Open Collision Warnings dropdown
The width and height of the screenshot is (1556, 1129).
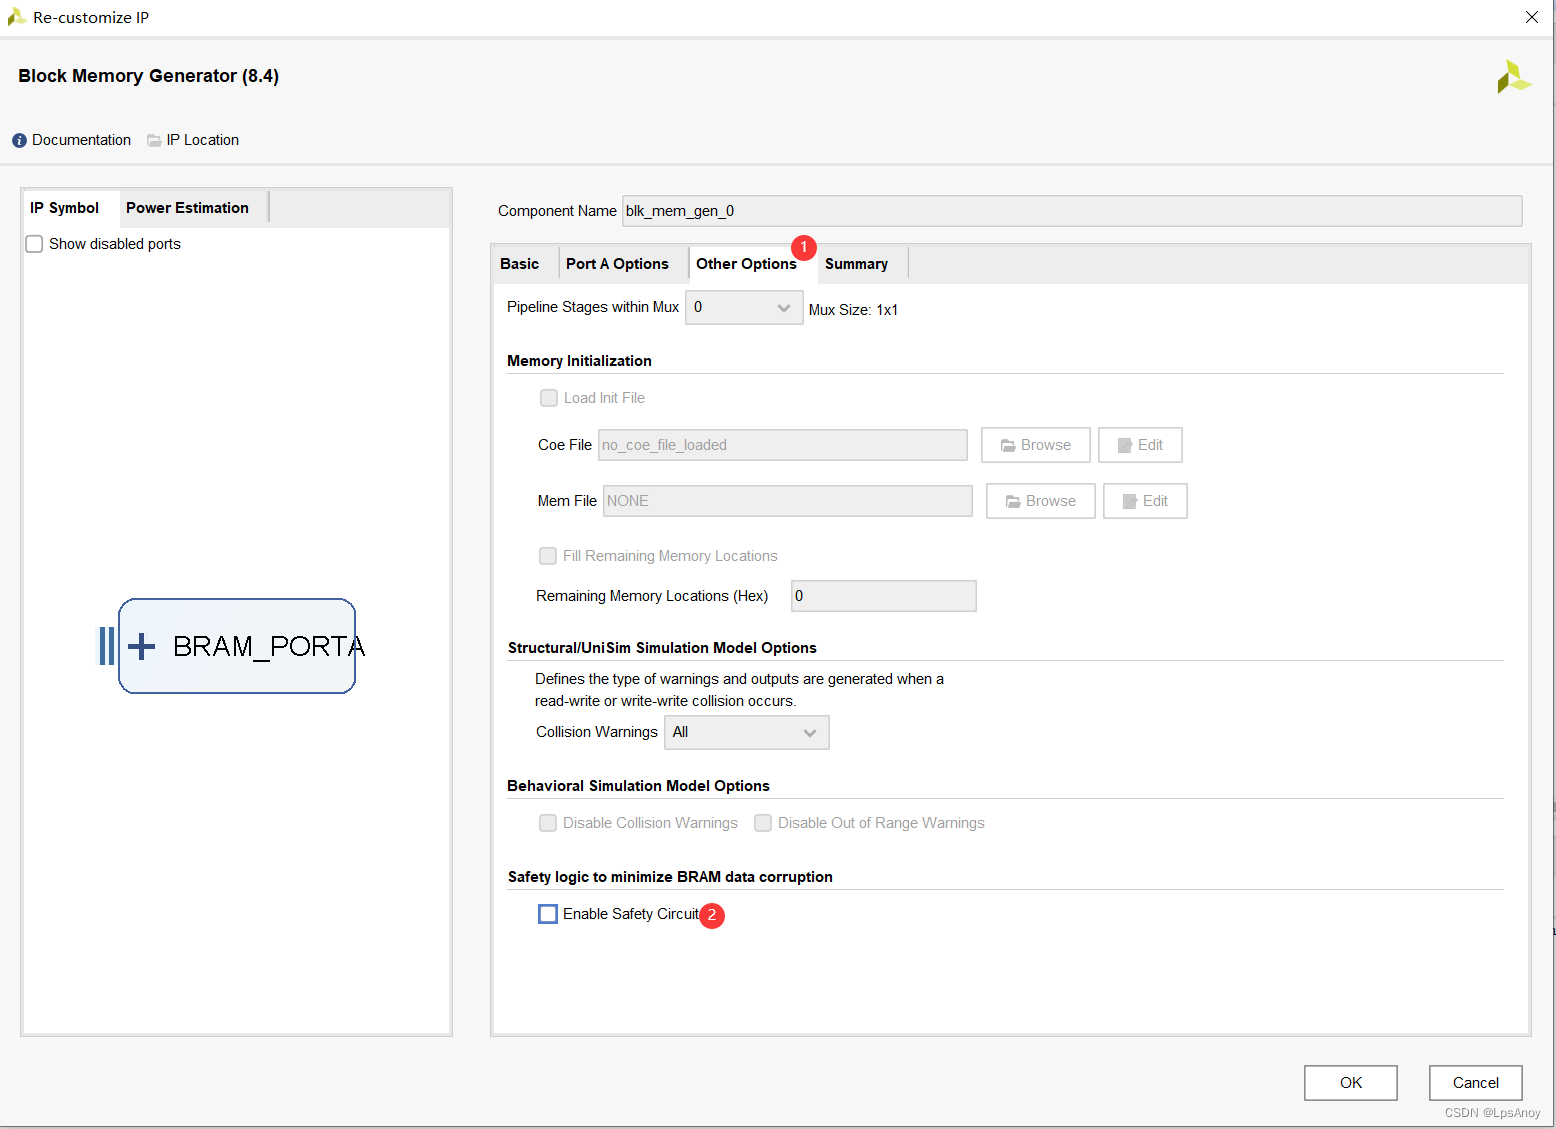pyautogui.click(x=746, y=732)
